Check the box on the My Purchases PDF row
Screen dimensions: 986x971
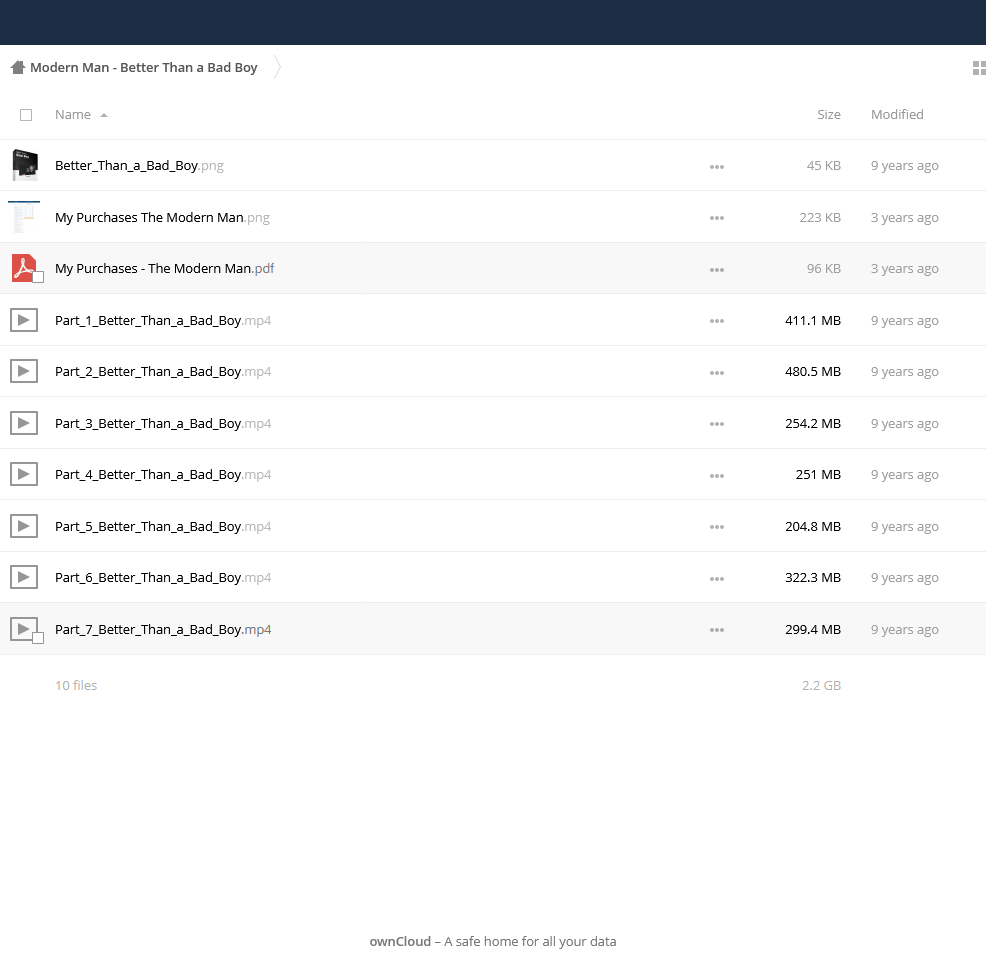coord(38,277)
